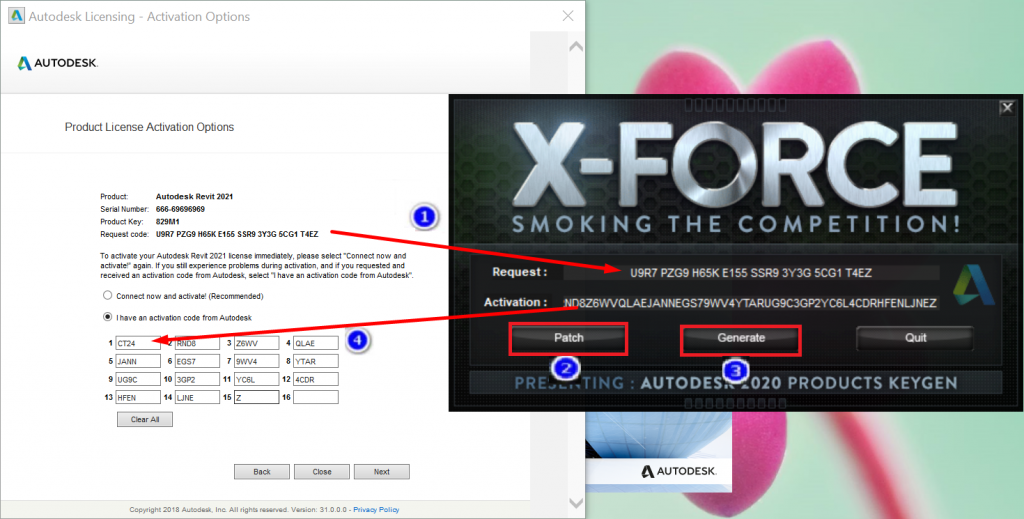Click the Activation field in X-Force window
Viewport: 1024px width, 519px height.
pyautogui.click(x=751, y=304)
